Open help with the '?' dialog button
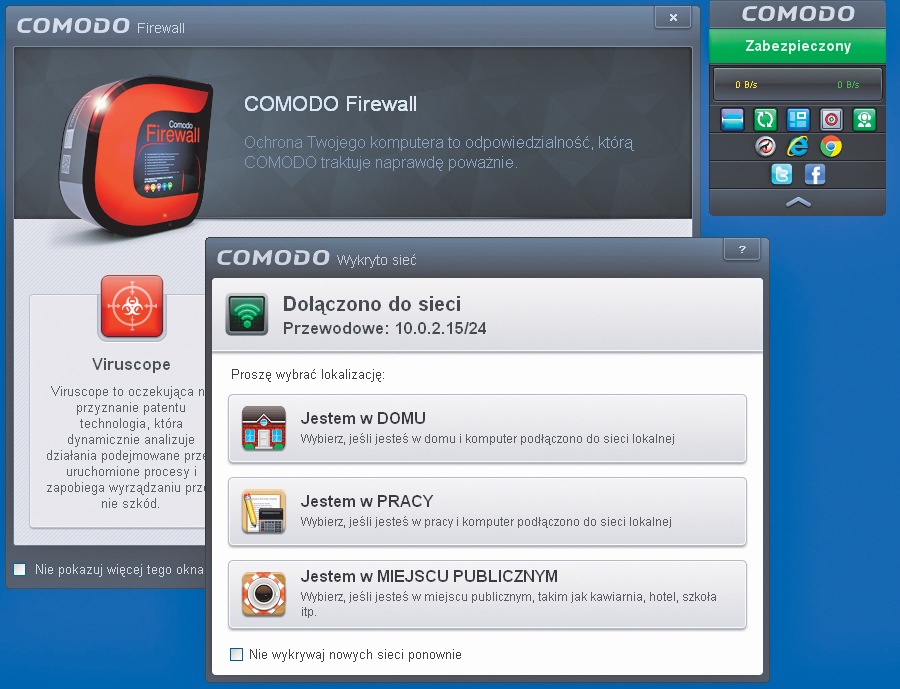The height and width of the screenshot is (689, 900). tap(741, 250)
